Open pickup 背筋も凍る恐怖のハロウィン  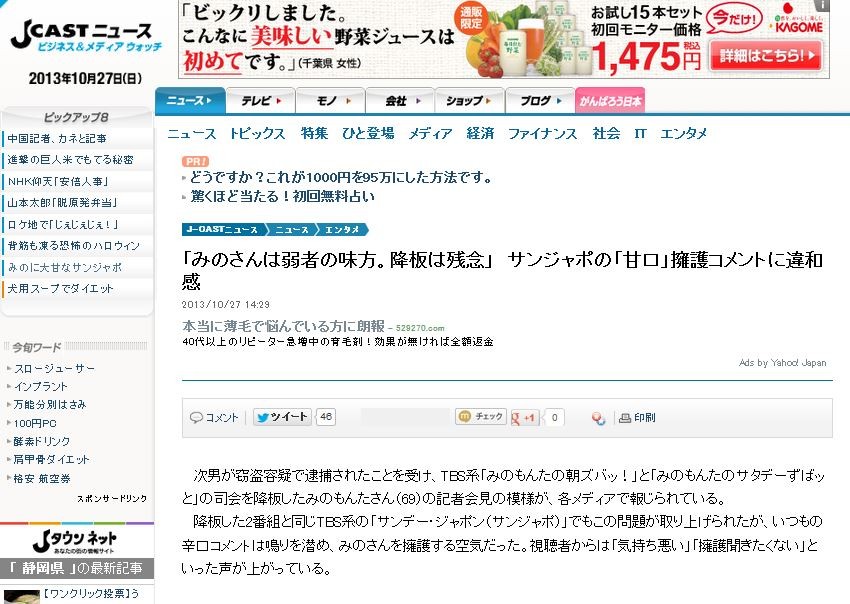coord(74,246)
